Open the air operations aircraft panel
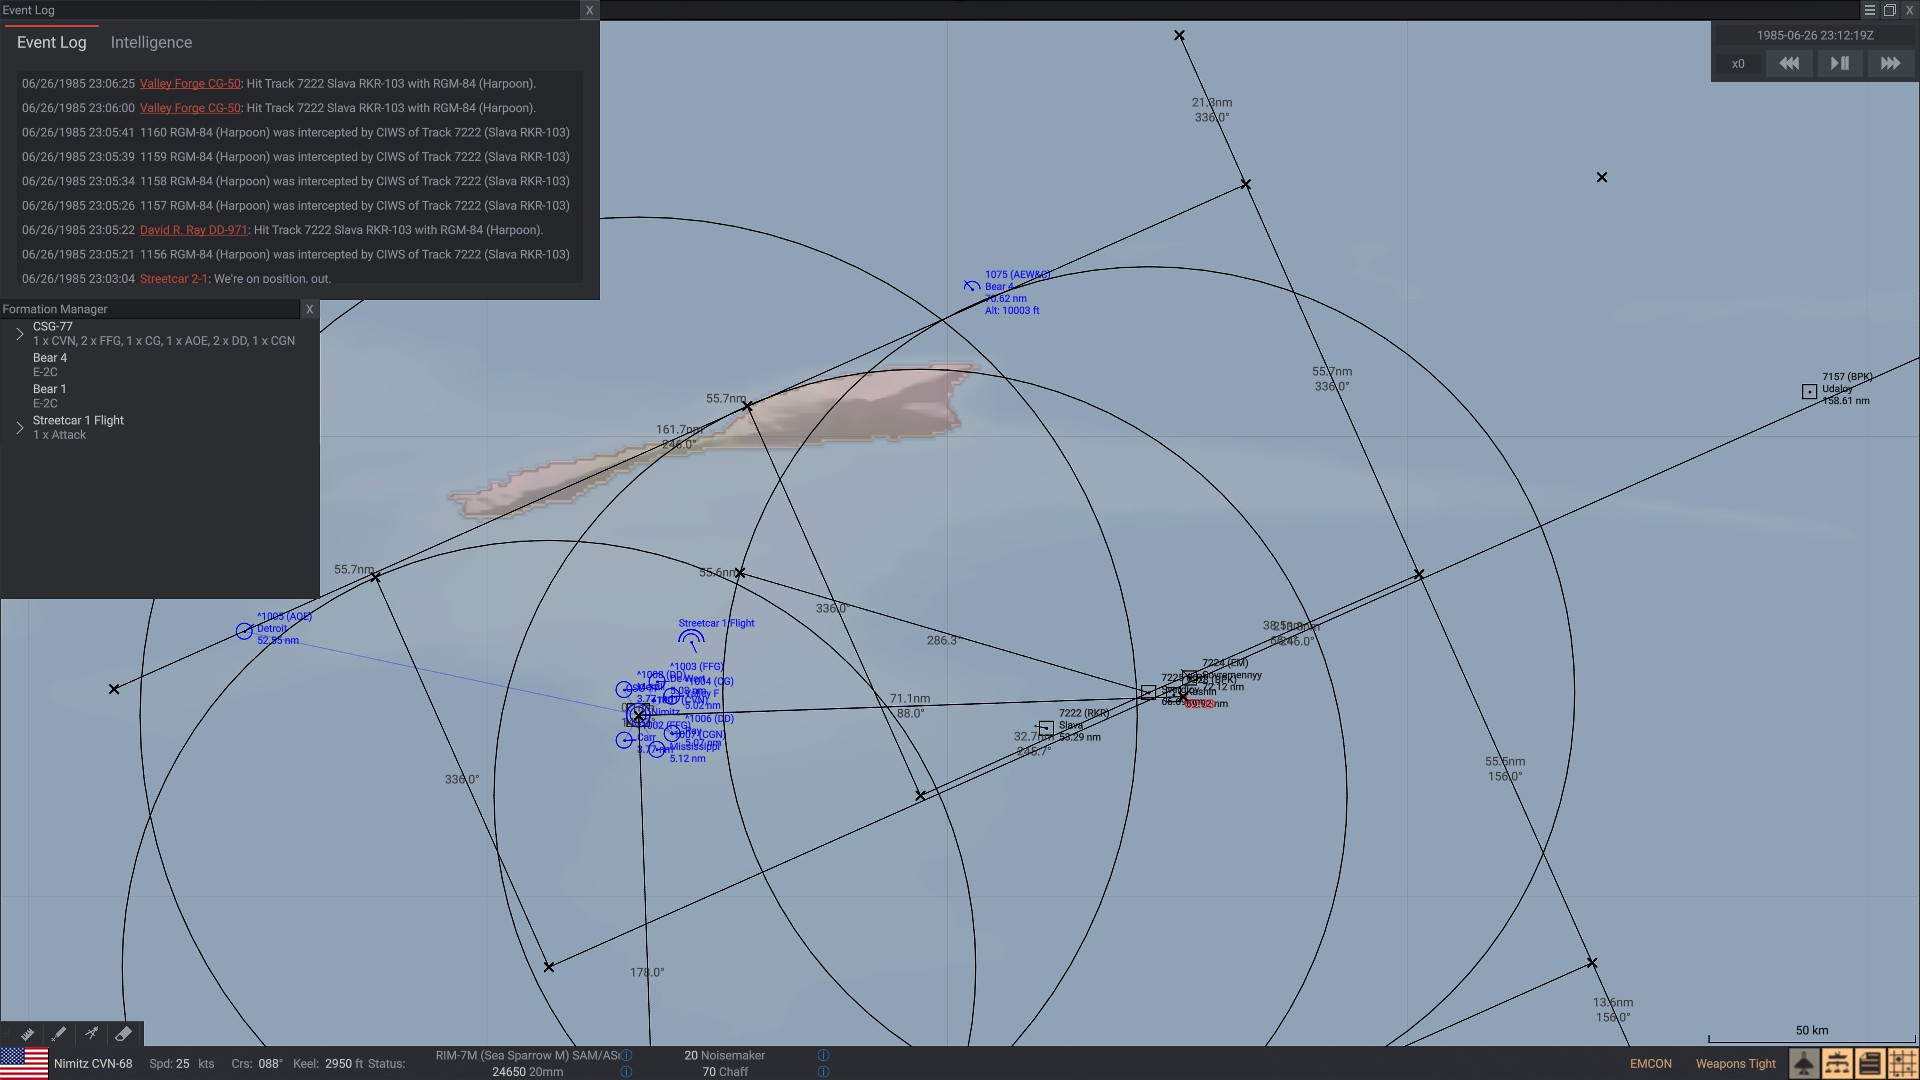Viewport: 1920px width, 1080px height. click(1804, 1063)
